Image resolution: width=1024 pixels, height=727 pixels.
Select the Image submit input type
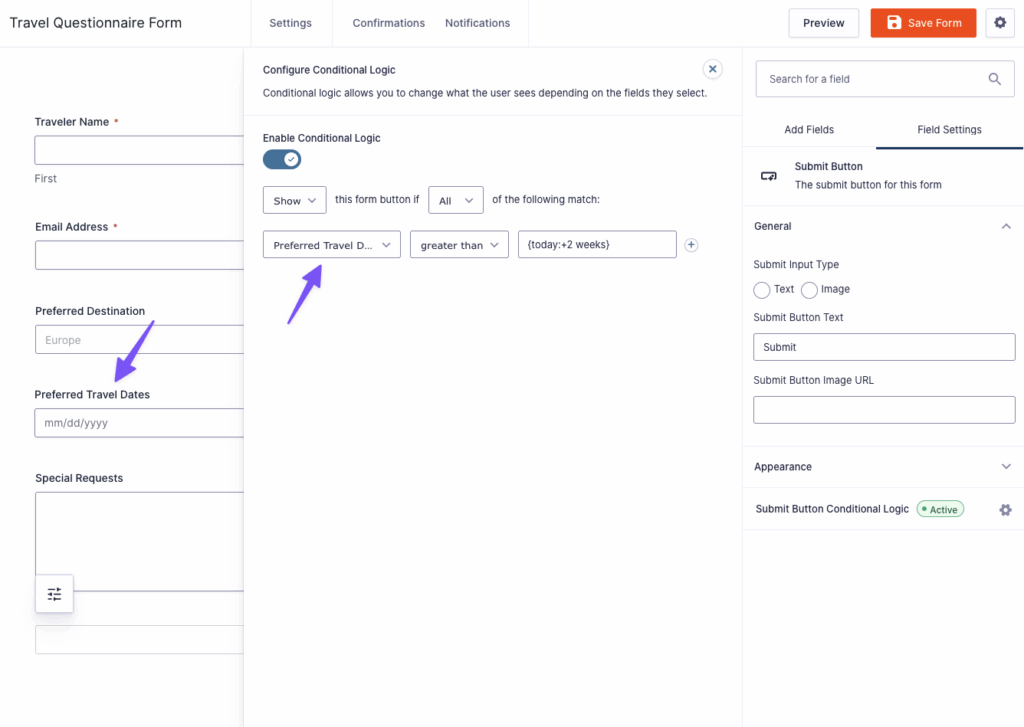point(808,289)
